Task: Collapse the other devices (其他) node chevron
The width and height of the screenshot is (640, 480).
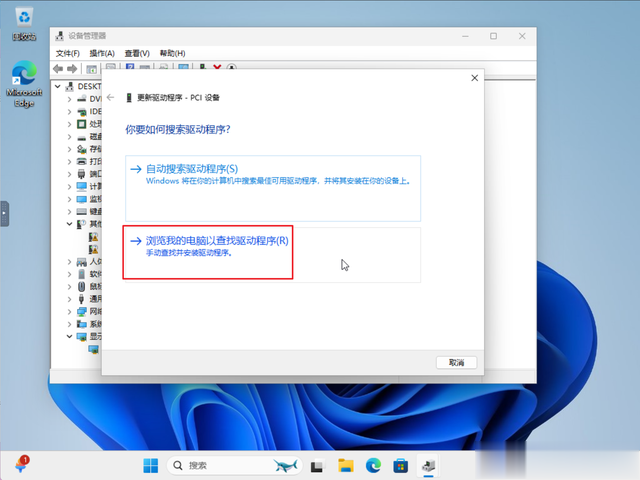Action: (69, 224)
